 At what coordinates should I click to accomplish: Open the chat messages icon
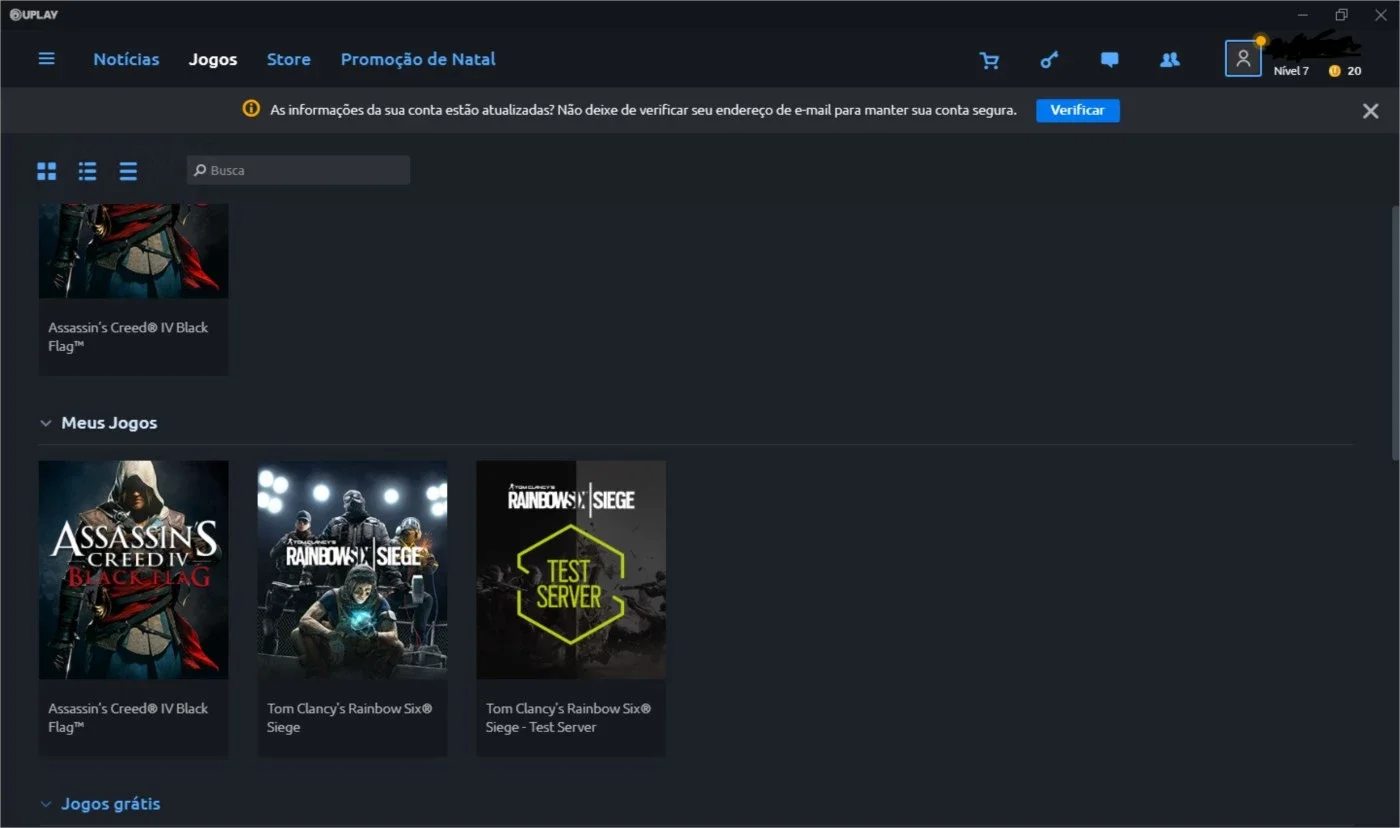coord(1109,60)
